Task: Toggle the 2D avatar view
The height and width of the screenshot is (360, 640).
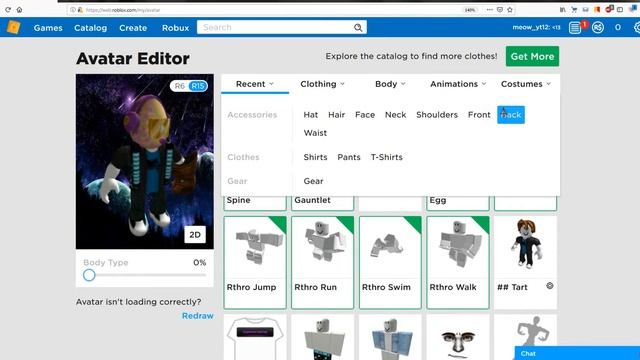Action: click(x=195, y=235)
